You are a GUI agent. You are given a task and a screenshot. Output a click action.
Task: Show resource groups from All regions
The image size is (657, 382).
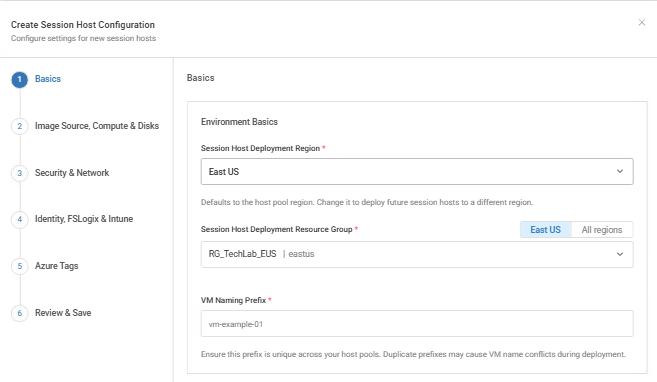[x=602, y=230]
